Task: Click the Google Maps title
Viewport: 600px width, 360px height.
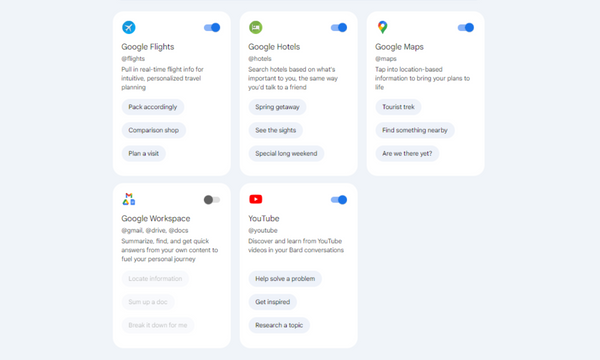Action: (x=399, y=47)
